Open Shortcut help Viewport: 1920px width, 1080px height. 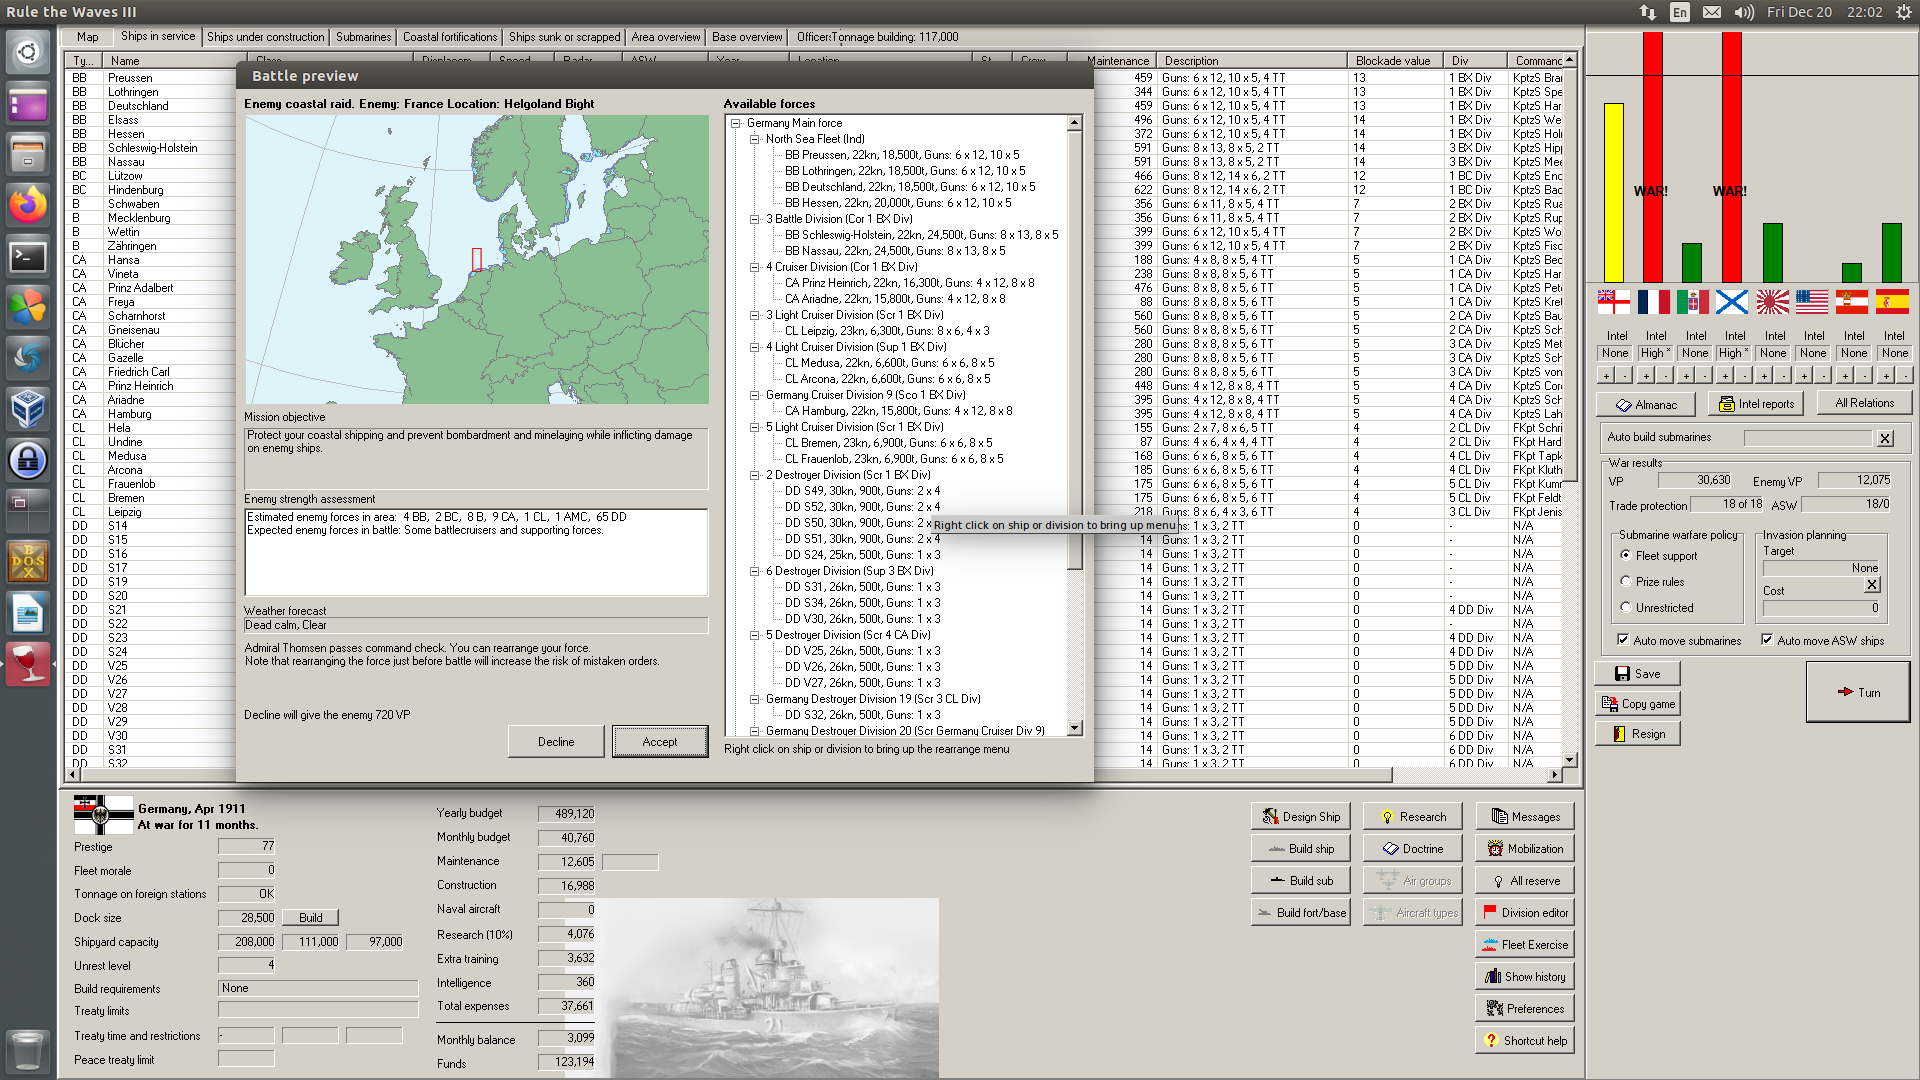click(x=1525, y=1040)
